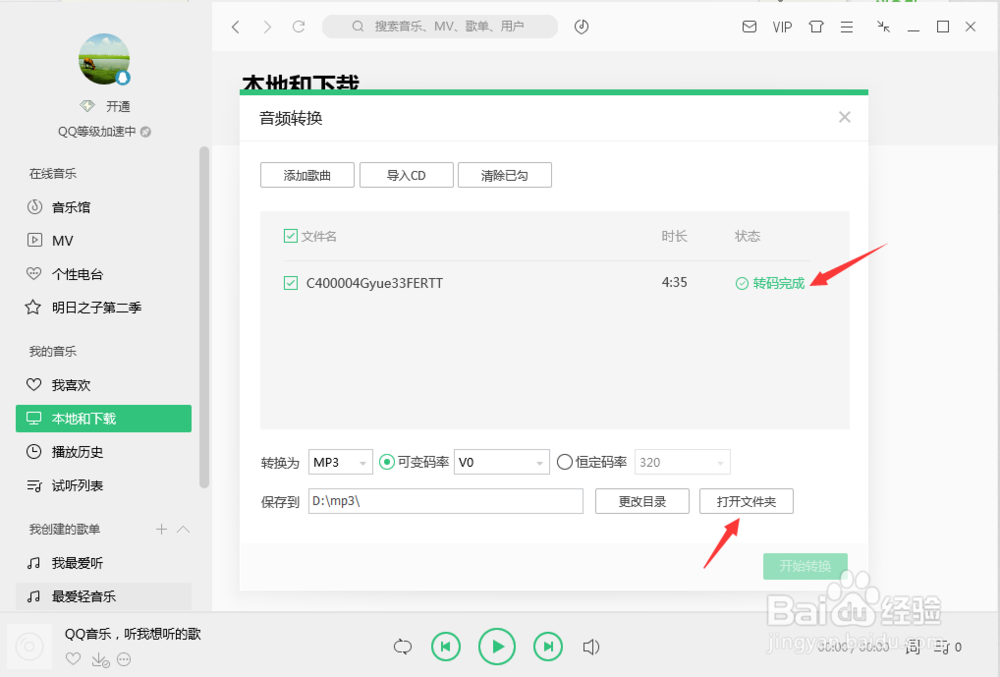Click the 导入CD button
This screenshot has height=677, width=1000.
pyautogui.click(x=406, y=175)
